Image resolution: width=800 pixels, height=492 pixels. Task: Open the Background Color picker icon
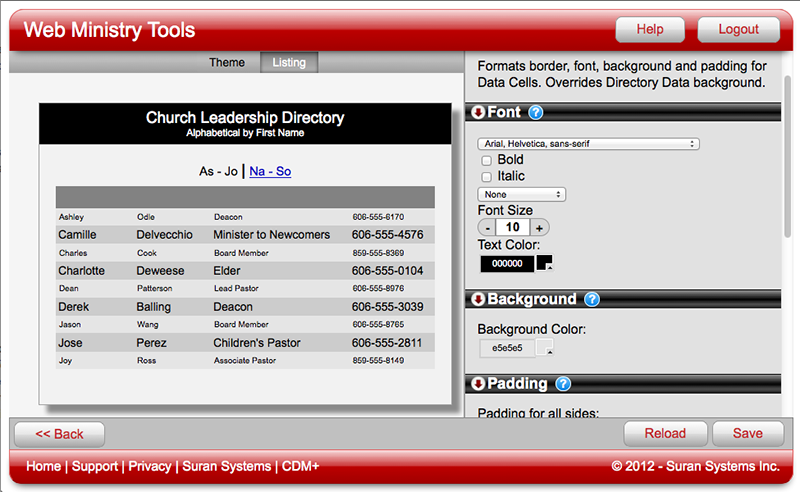pyautogui.click(x=545, y=348)
